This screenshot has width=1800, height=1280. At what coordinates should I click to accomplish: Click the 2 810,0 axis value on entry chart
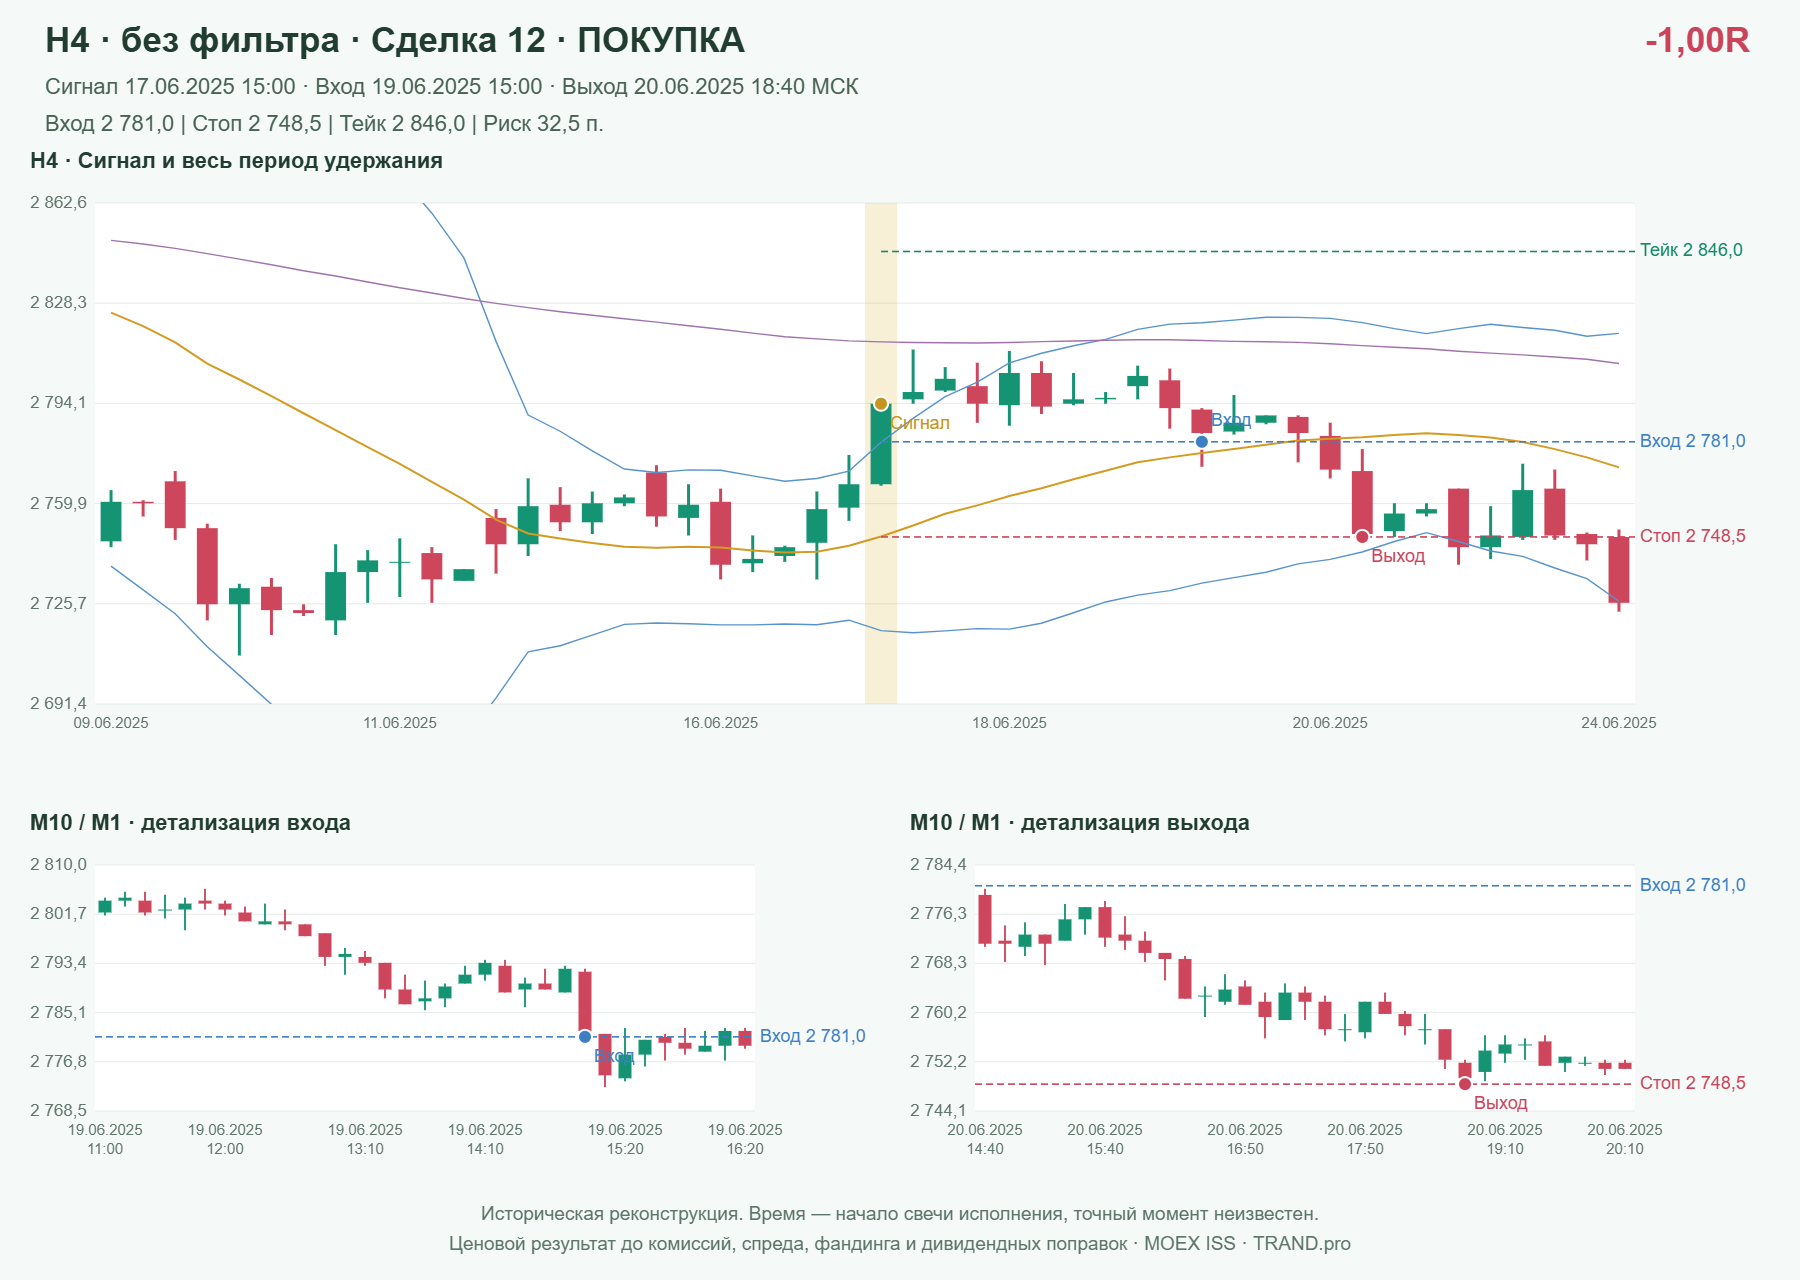(x=58, y=865)
